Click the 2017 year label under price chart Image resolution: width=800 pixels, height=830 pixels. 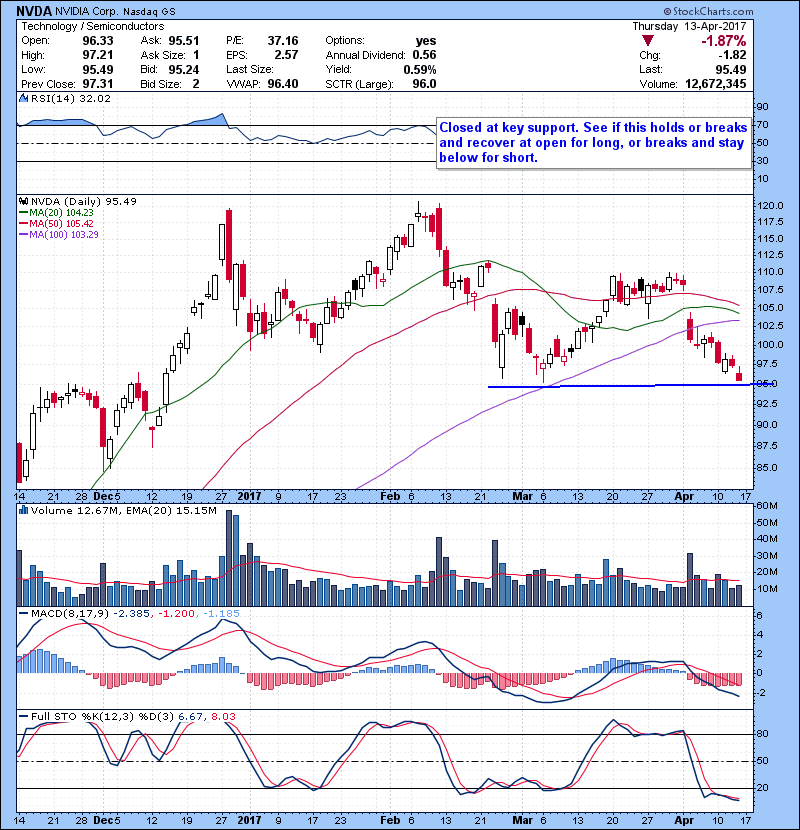[x=249, y=497]
